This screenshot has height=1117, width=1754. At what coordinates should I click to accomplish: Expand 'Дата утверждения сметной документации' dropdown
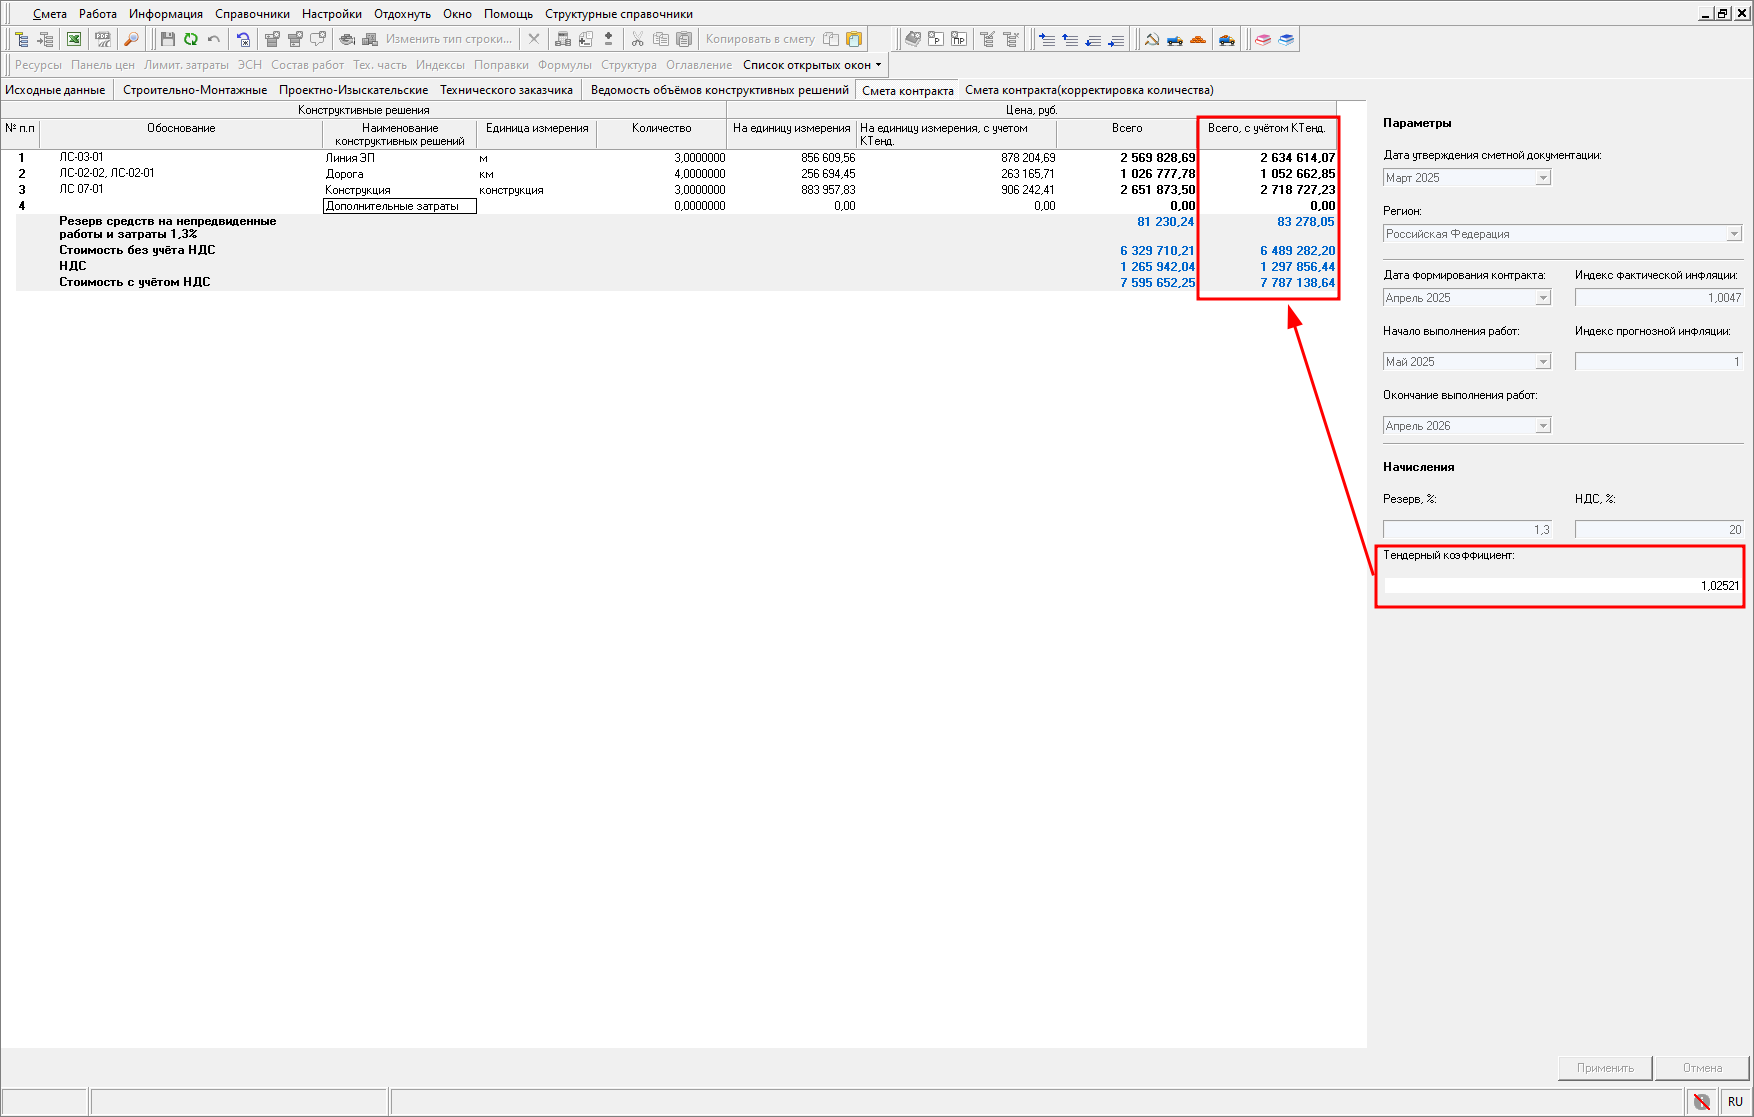[x=1543, y=178]
